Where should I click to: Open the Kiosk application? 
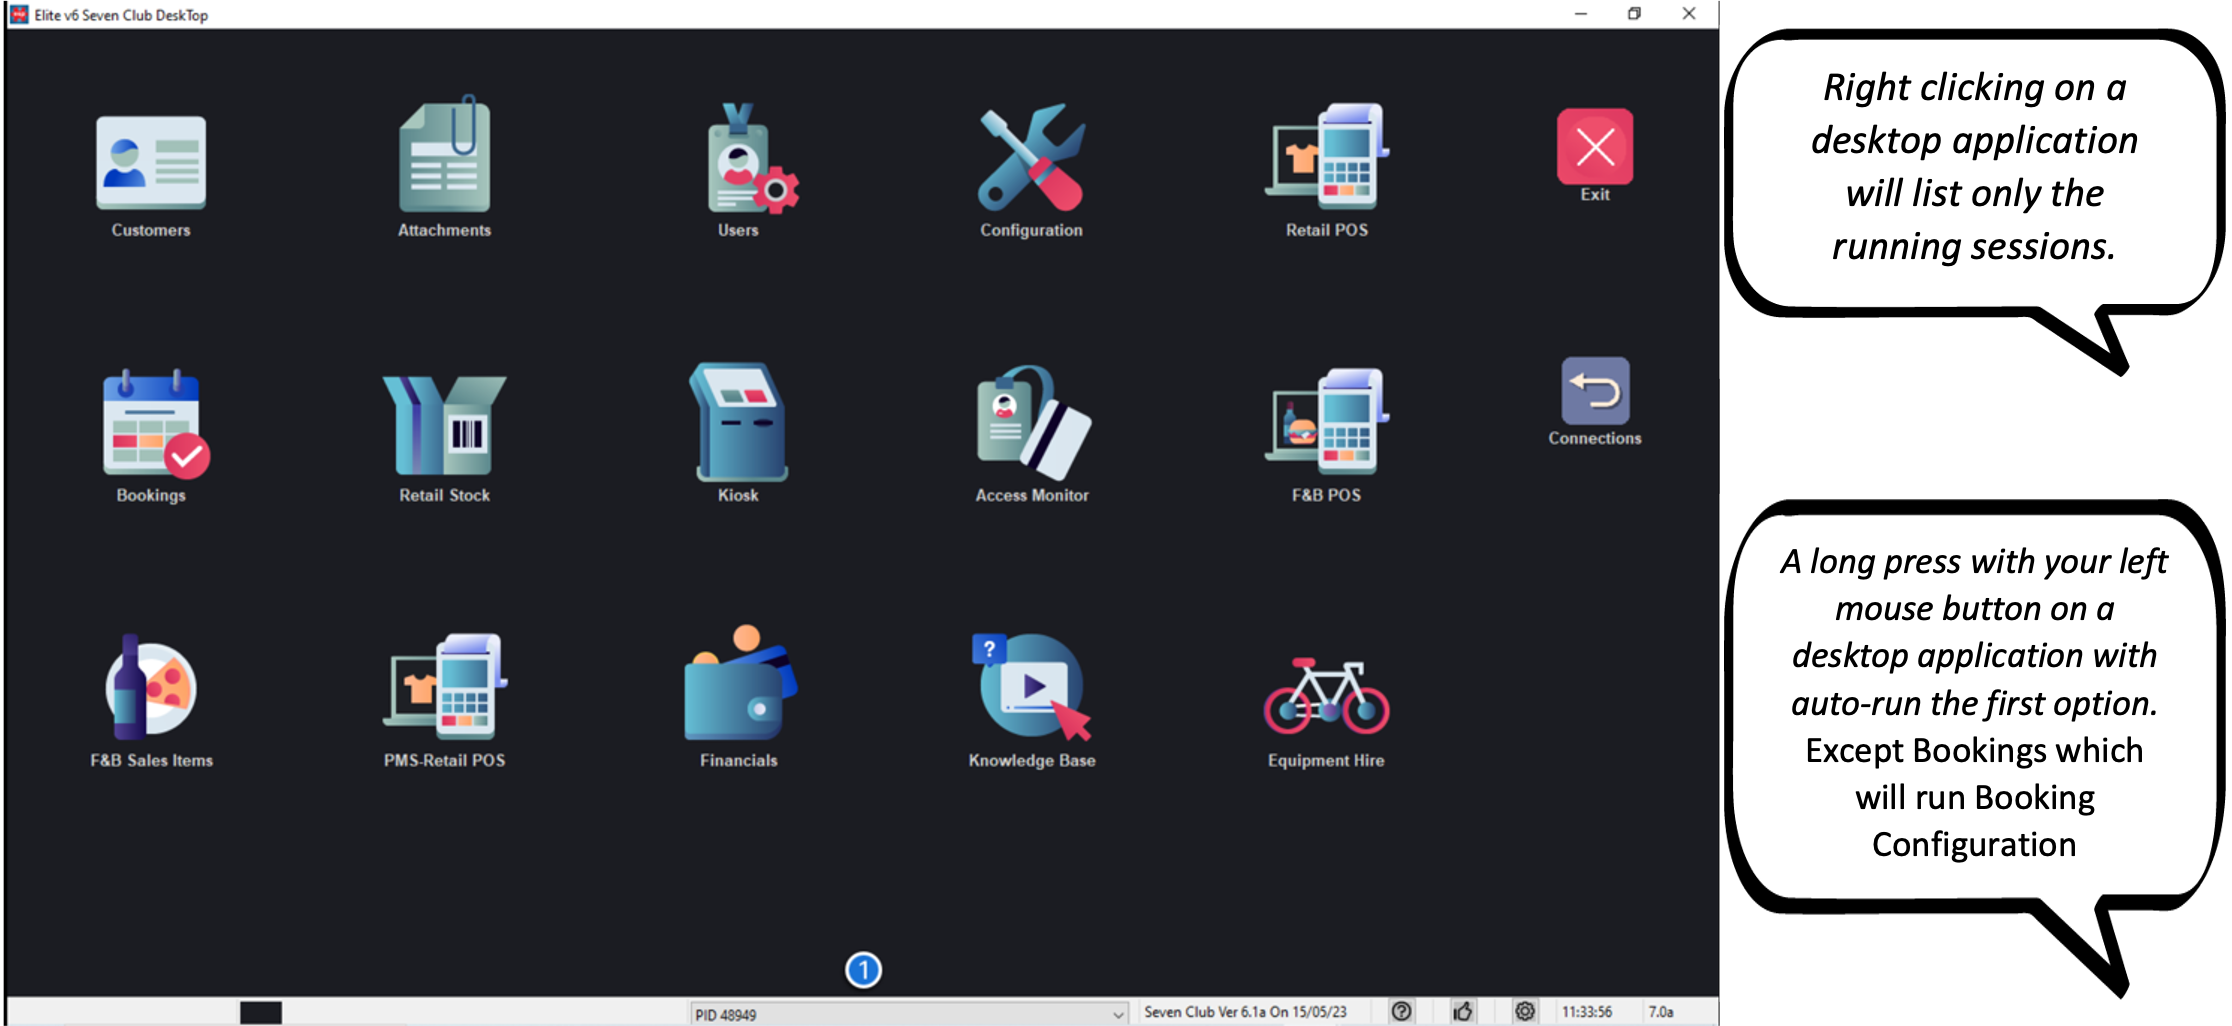[x=738, y=421]
